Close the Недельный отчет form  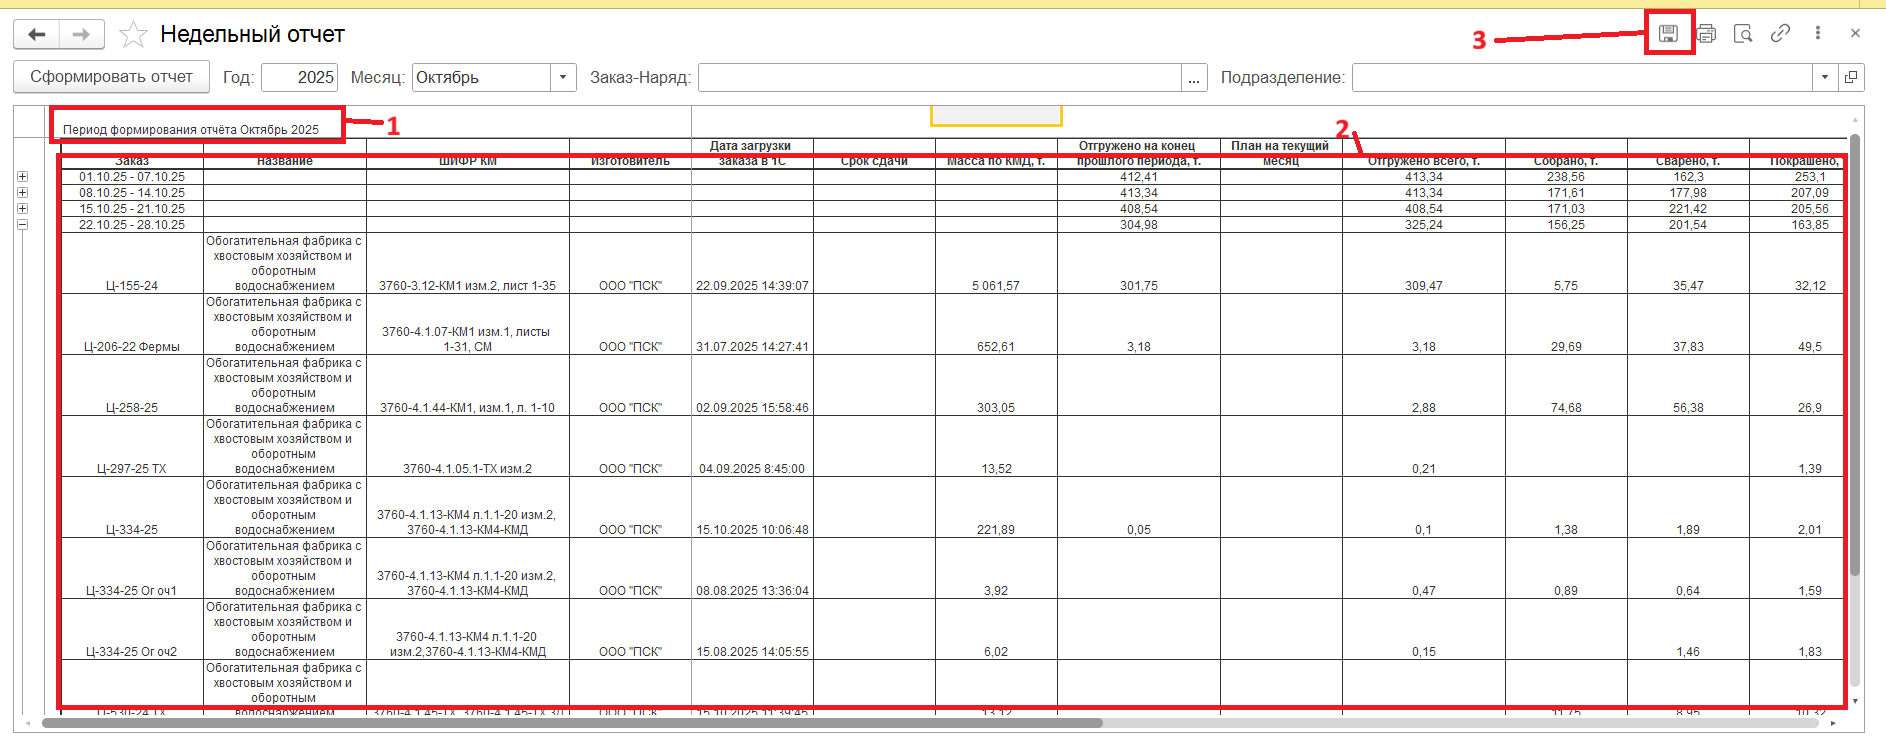point(1855,33)
